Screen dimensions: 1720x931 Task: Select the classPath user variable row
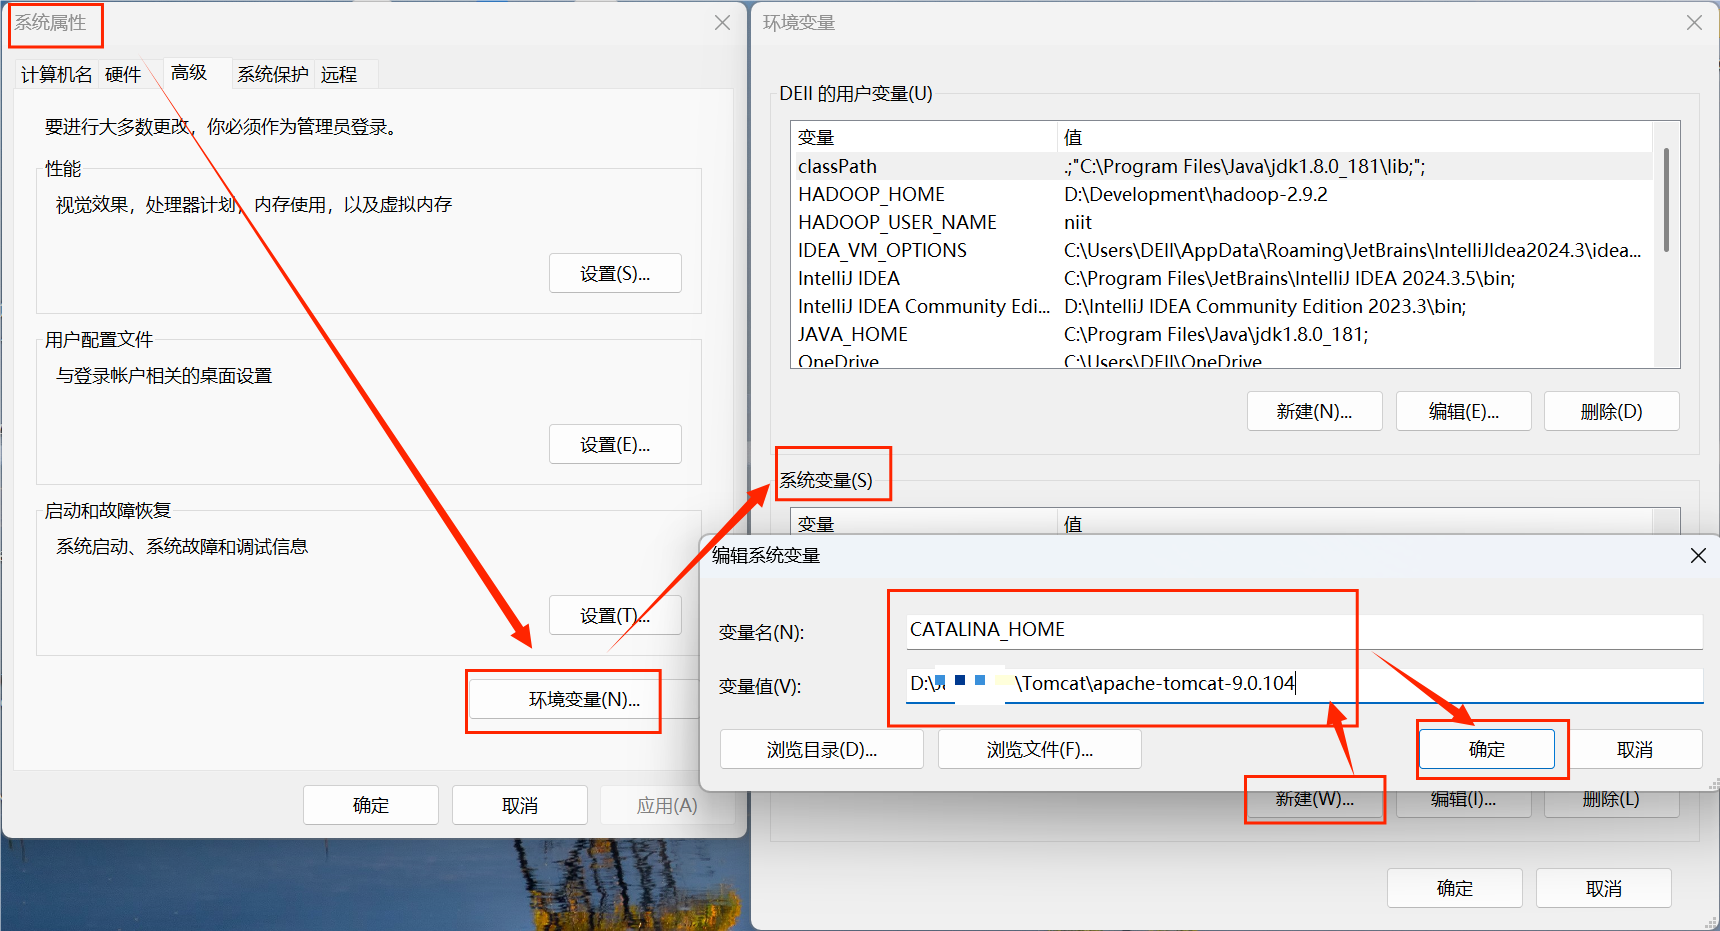1222,166
